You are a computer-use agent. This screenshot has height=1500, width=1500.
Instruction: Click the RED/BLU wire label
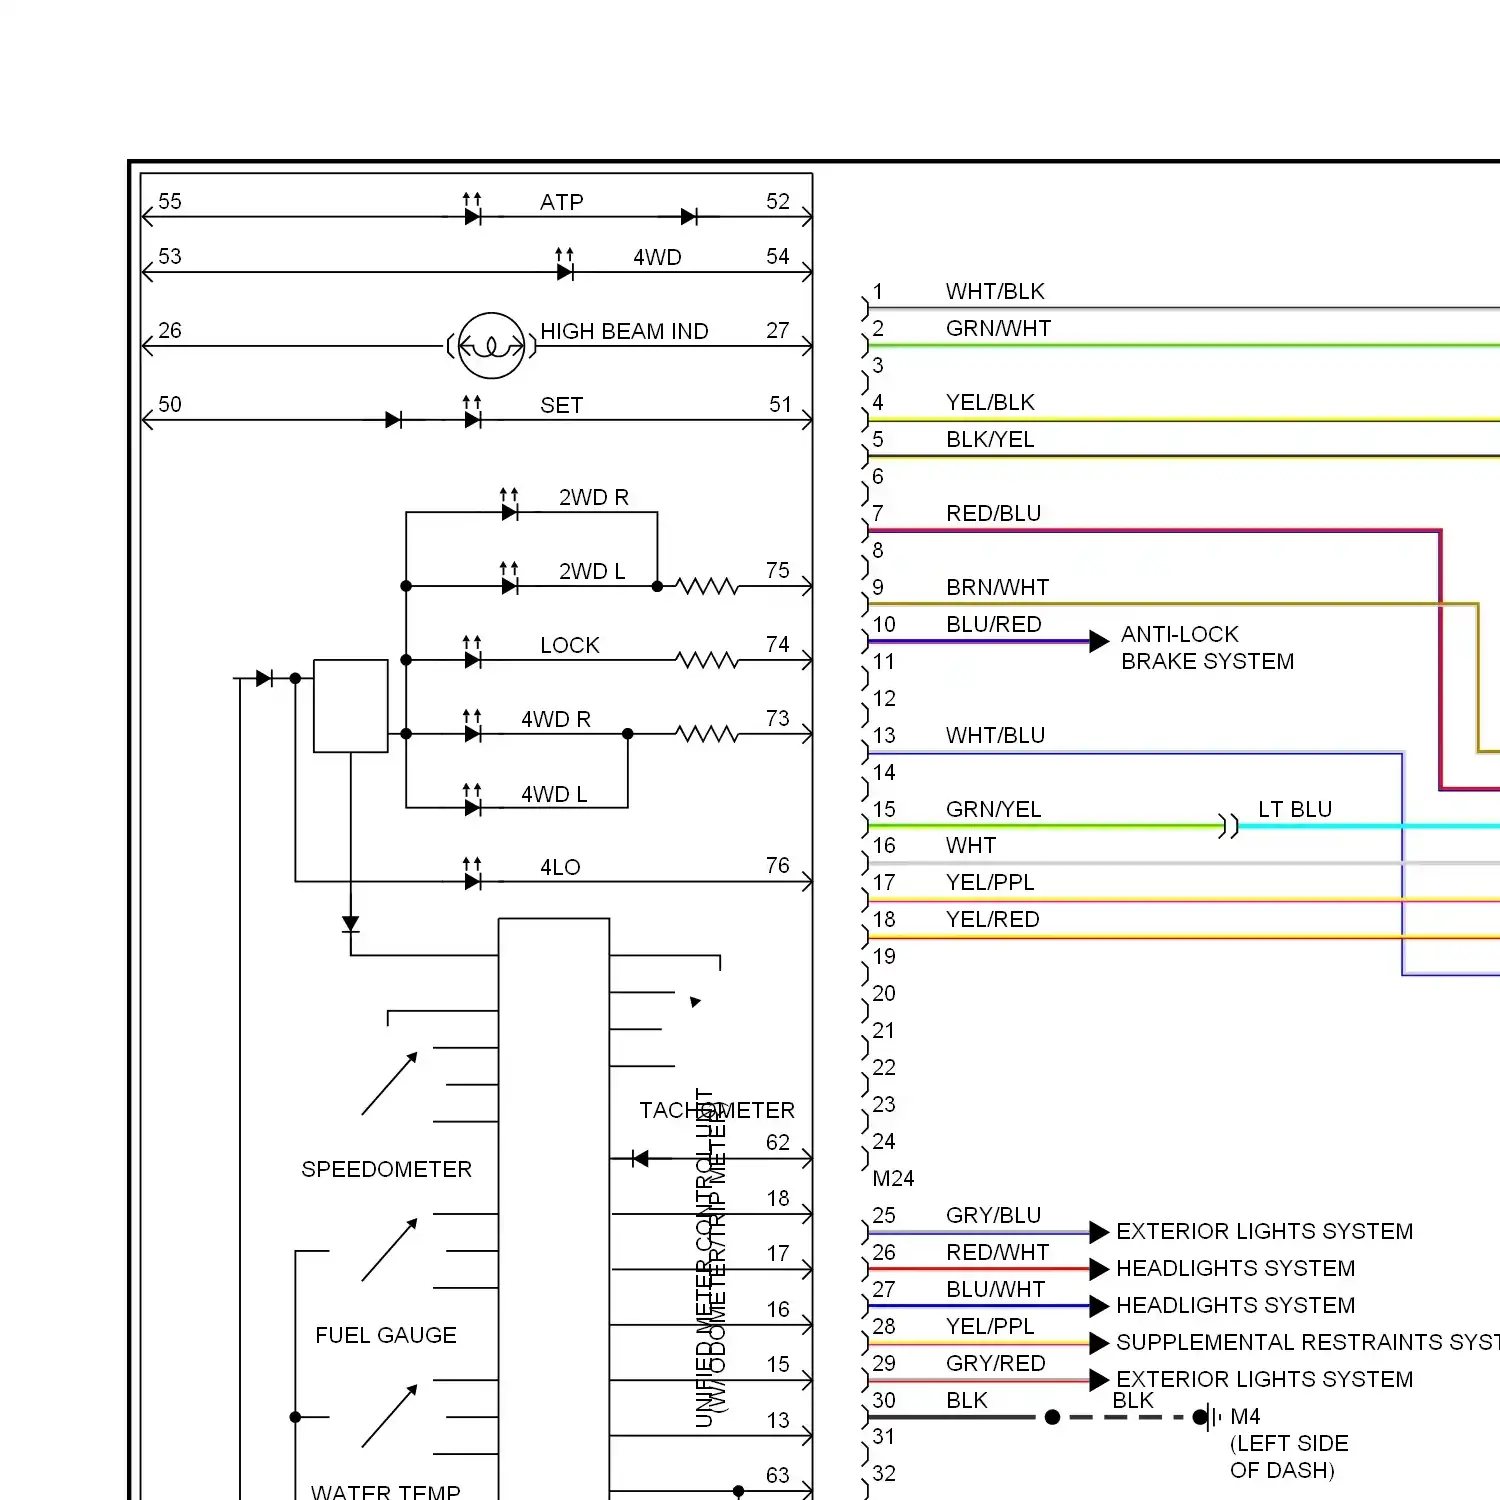(993, 513)
